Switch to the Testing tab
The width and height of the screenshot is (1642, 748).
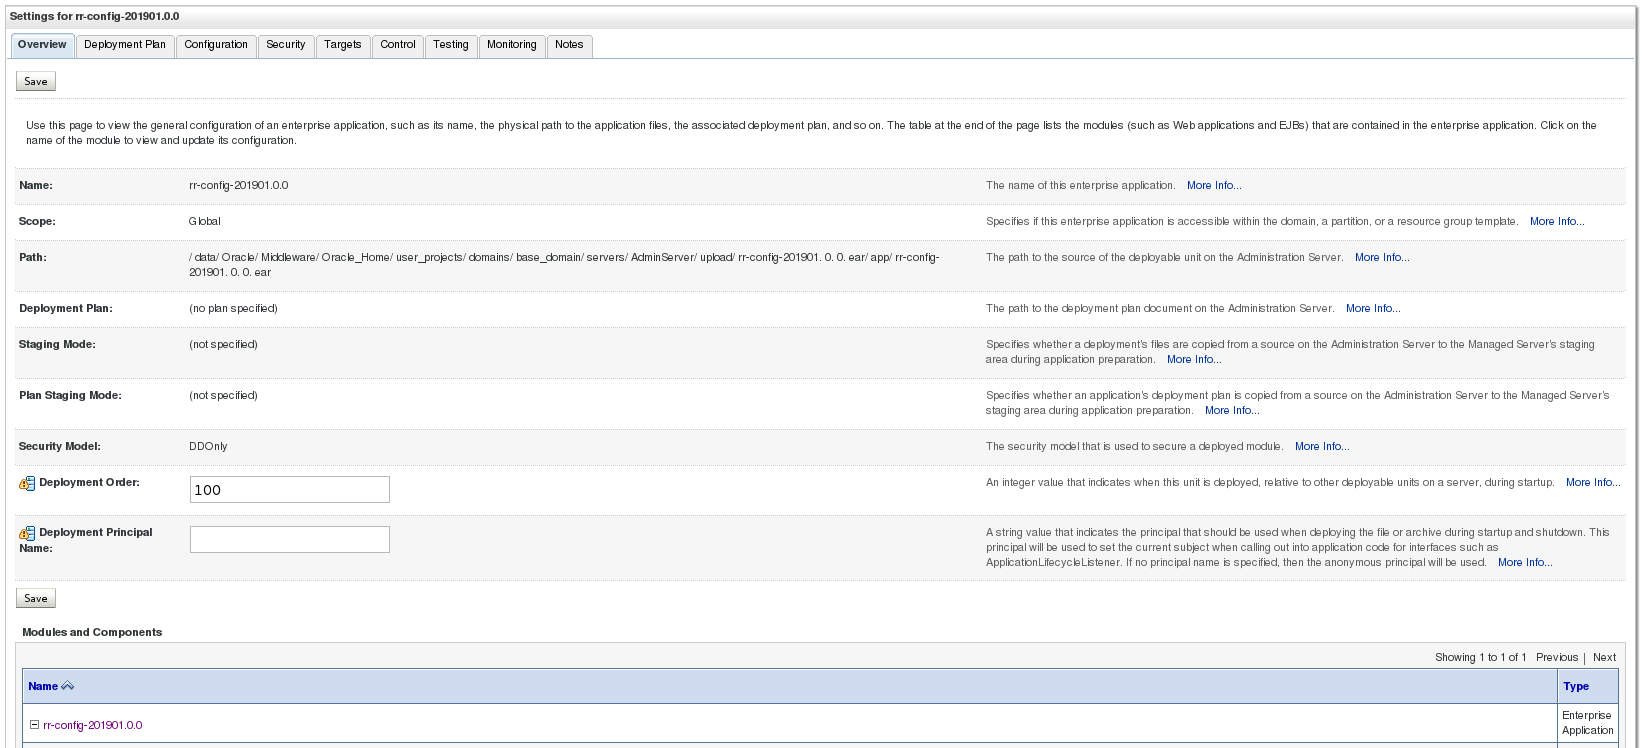451,45
